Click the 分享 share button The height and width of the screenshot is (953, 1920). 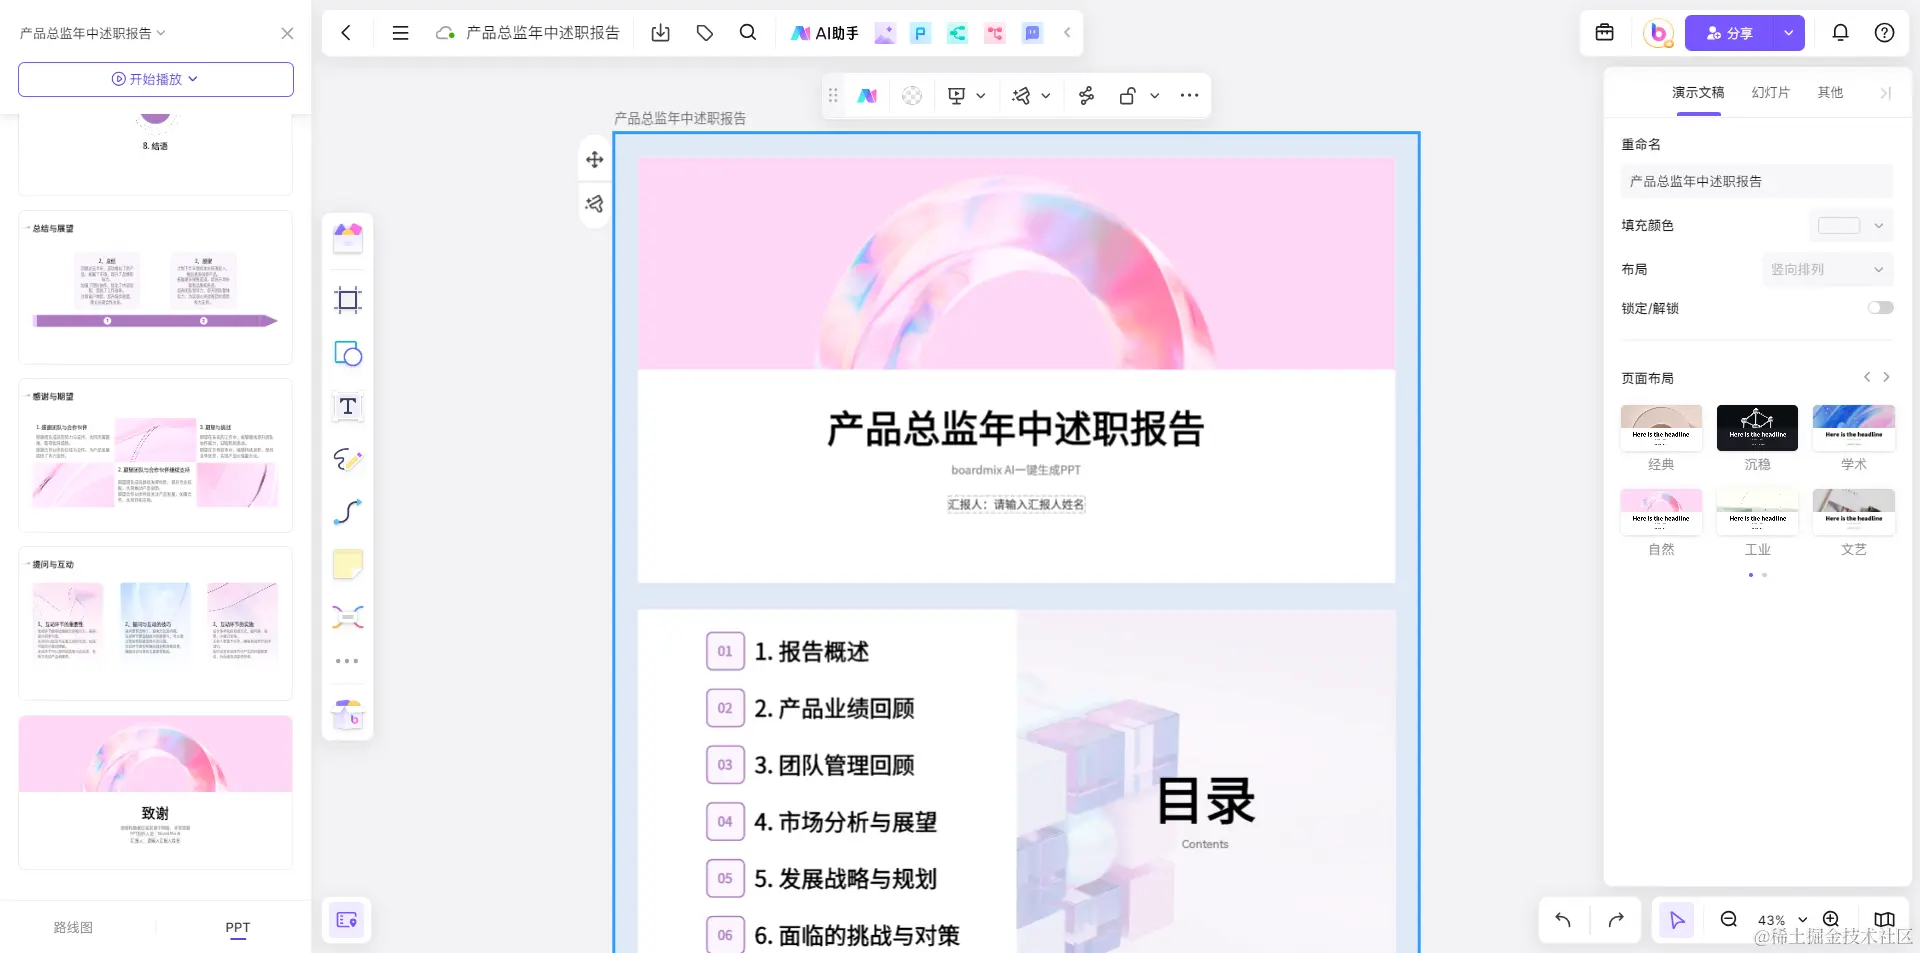[1729, 33]
